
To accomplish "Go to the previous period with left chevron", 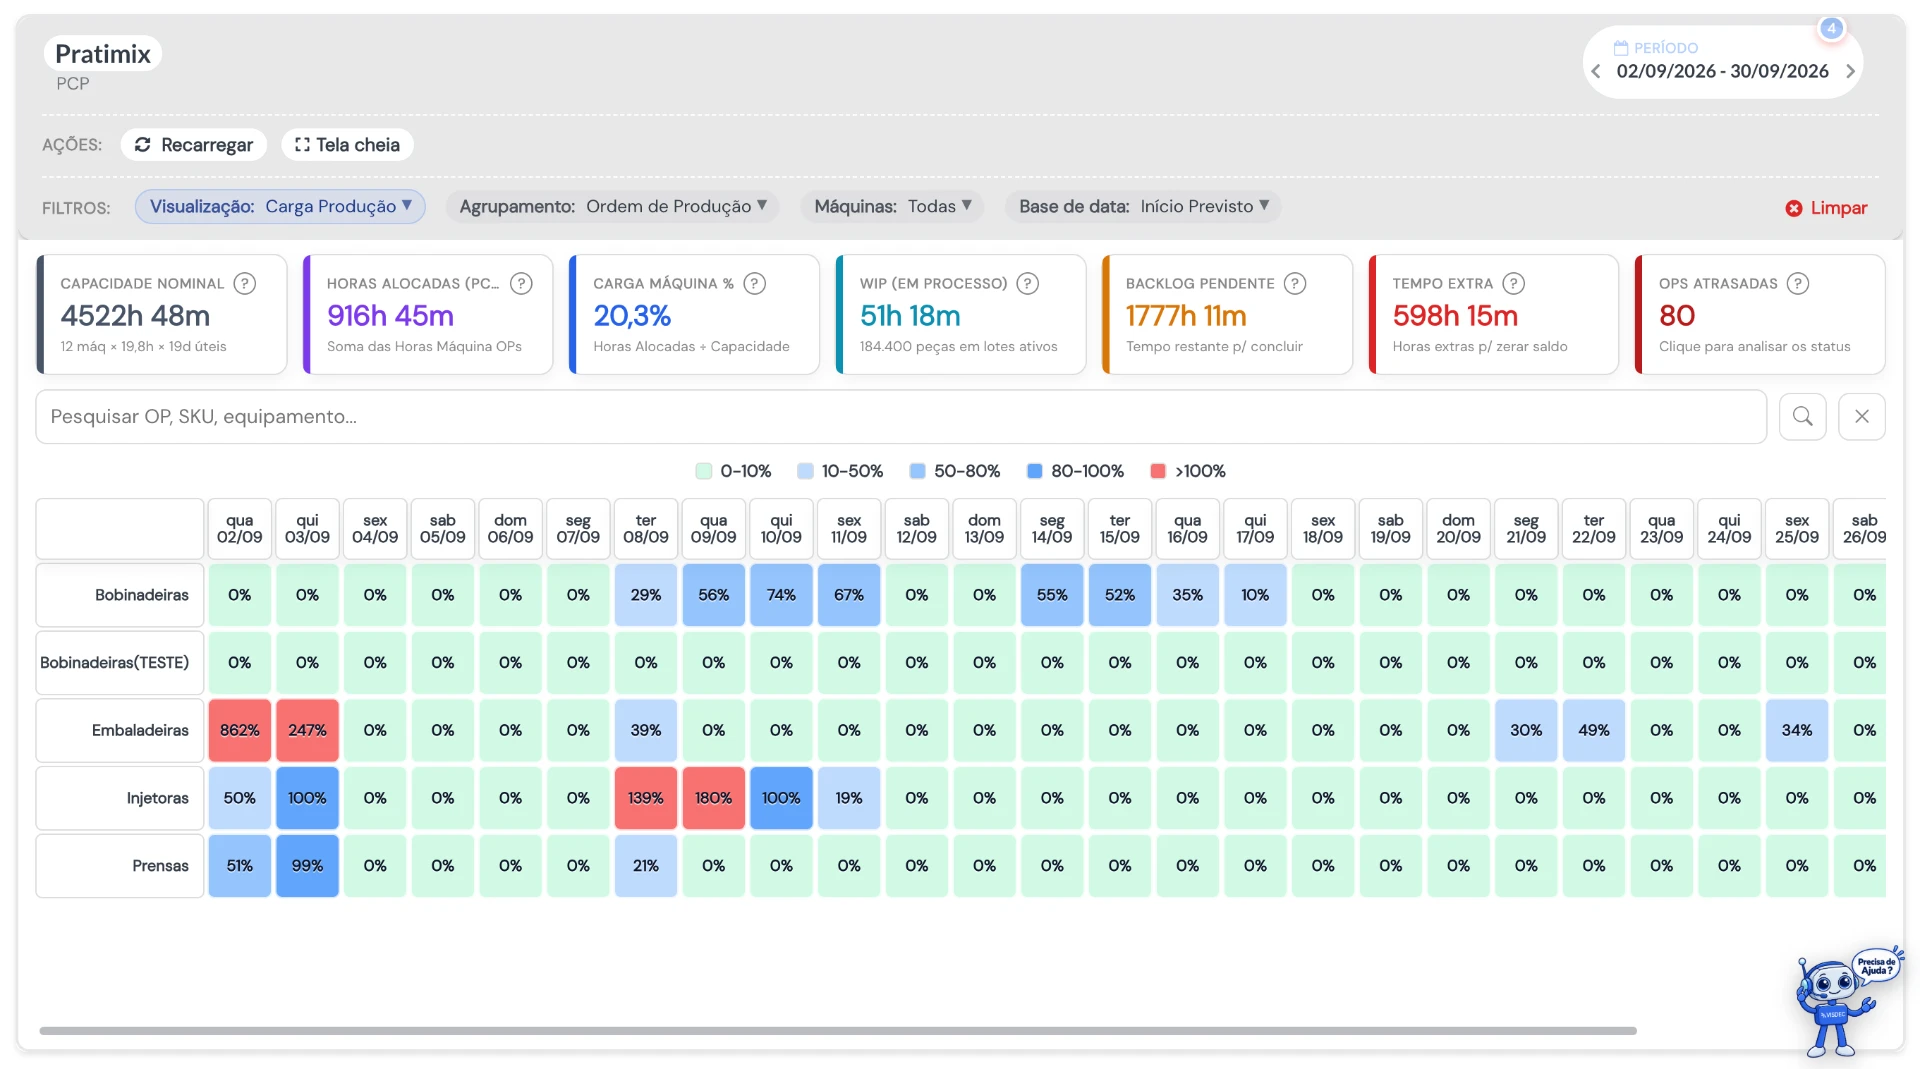I will point(1596,71).
